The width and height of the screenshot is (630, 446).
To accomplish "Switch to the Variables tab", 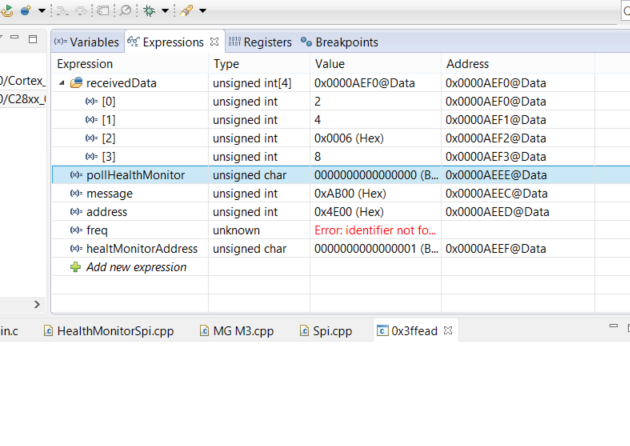I will pos(87,42).
